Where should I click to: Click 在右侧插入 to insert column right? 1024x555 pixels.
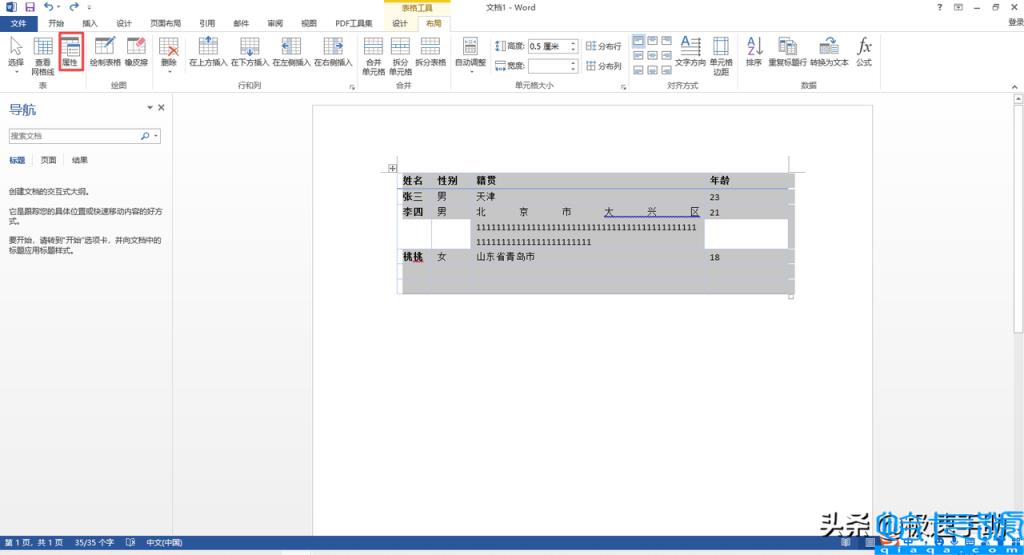[333, 50]
